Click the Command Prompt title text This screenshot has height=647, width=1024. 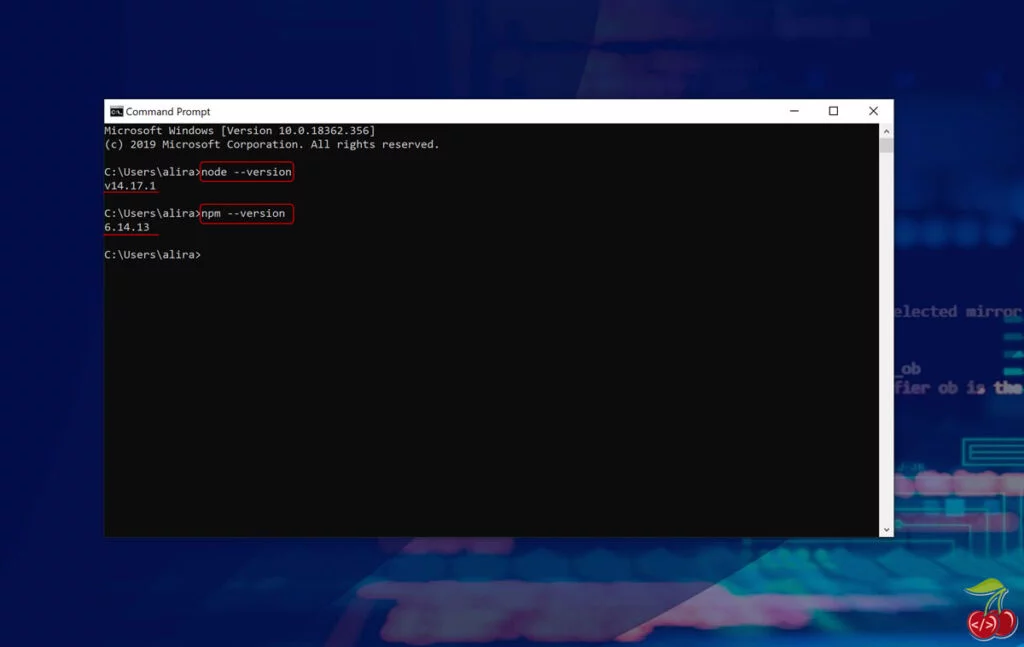pos(168,112)
